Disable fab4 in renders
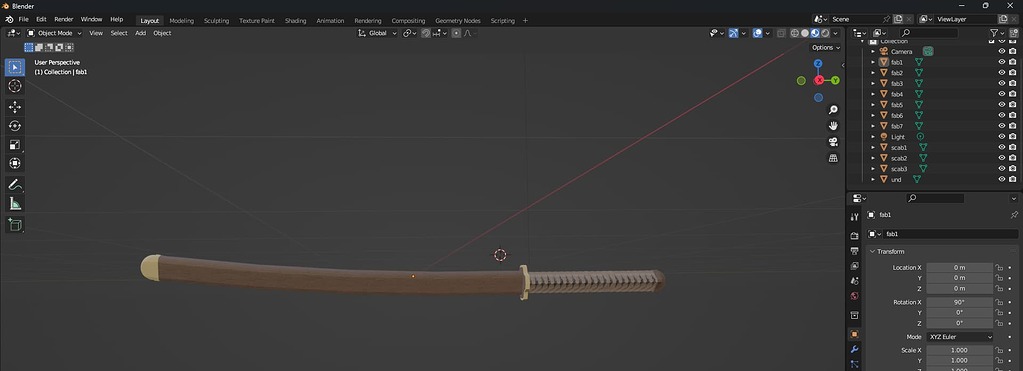This screenshot has width=1023, height=371. point(1013,94)
